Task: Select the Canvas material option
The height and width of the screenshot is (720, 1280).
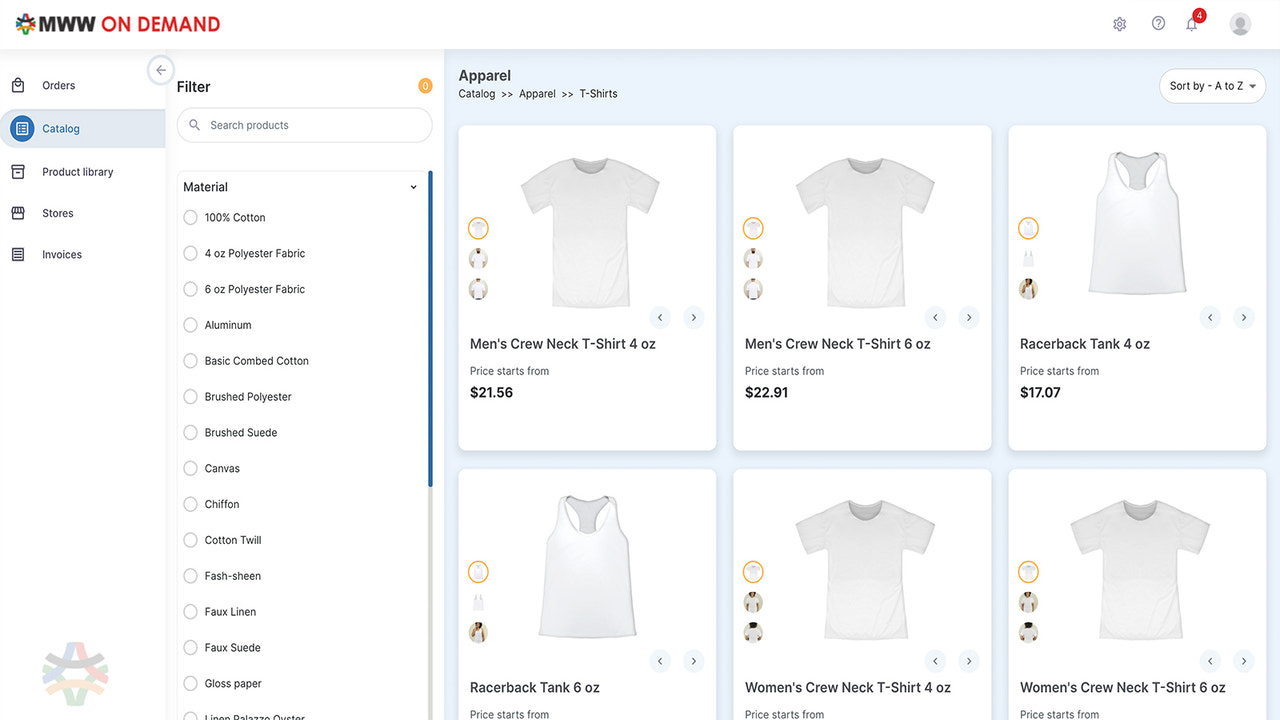Action: 190,468
